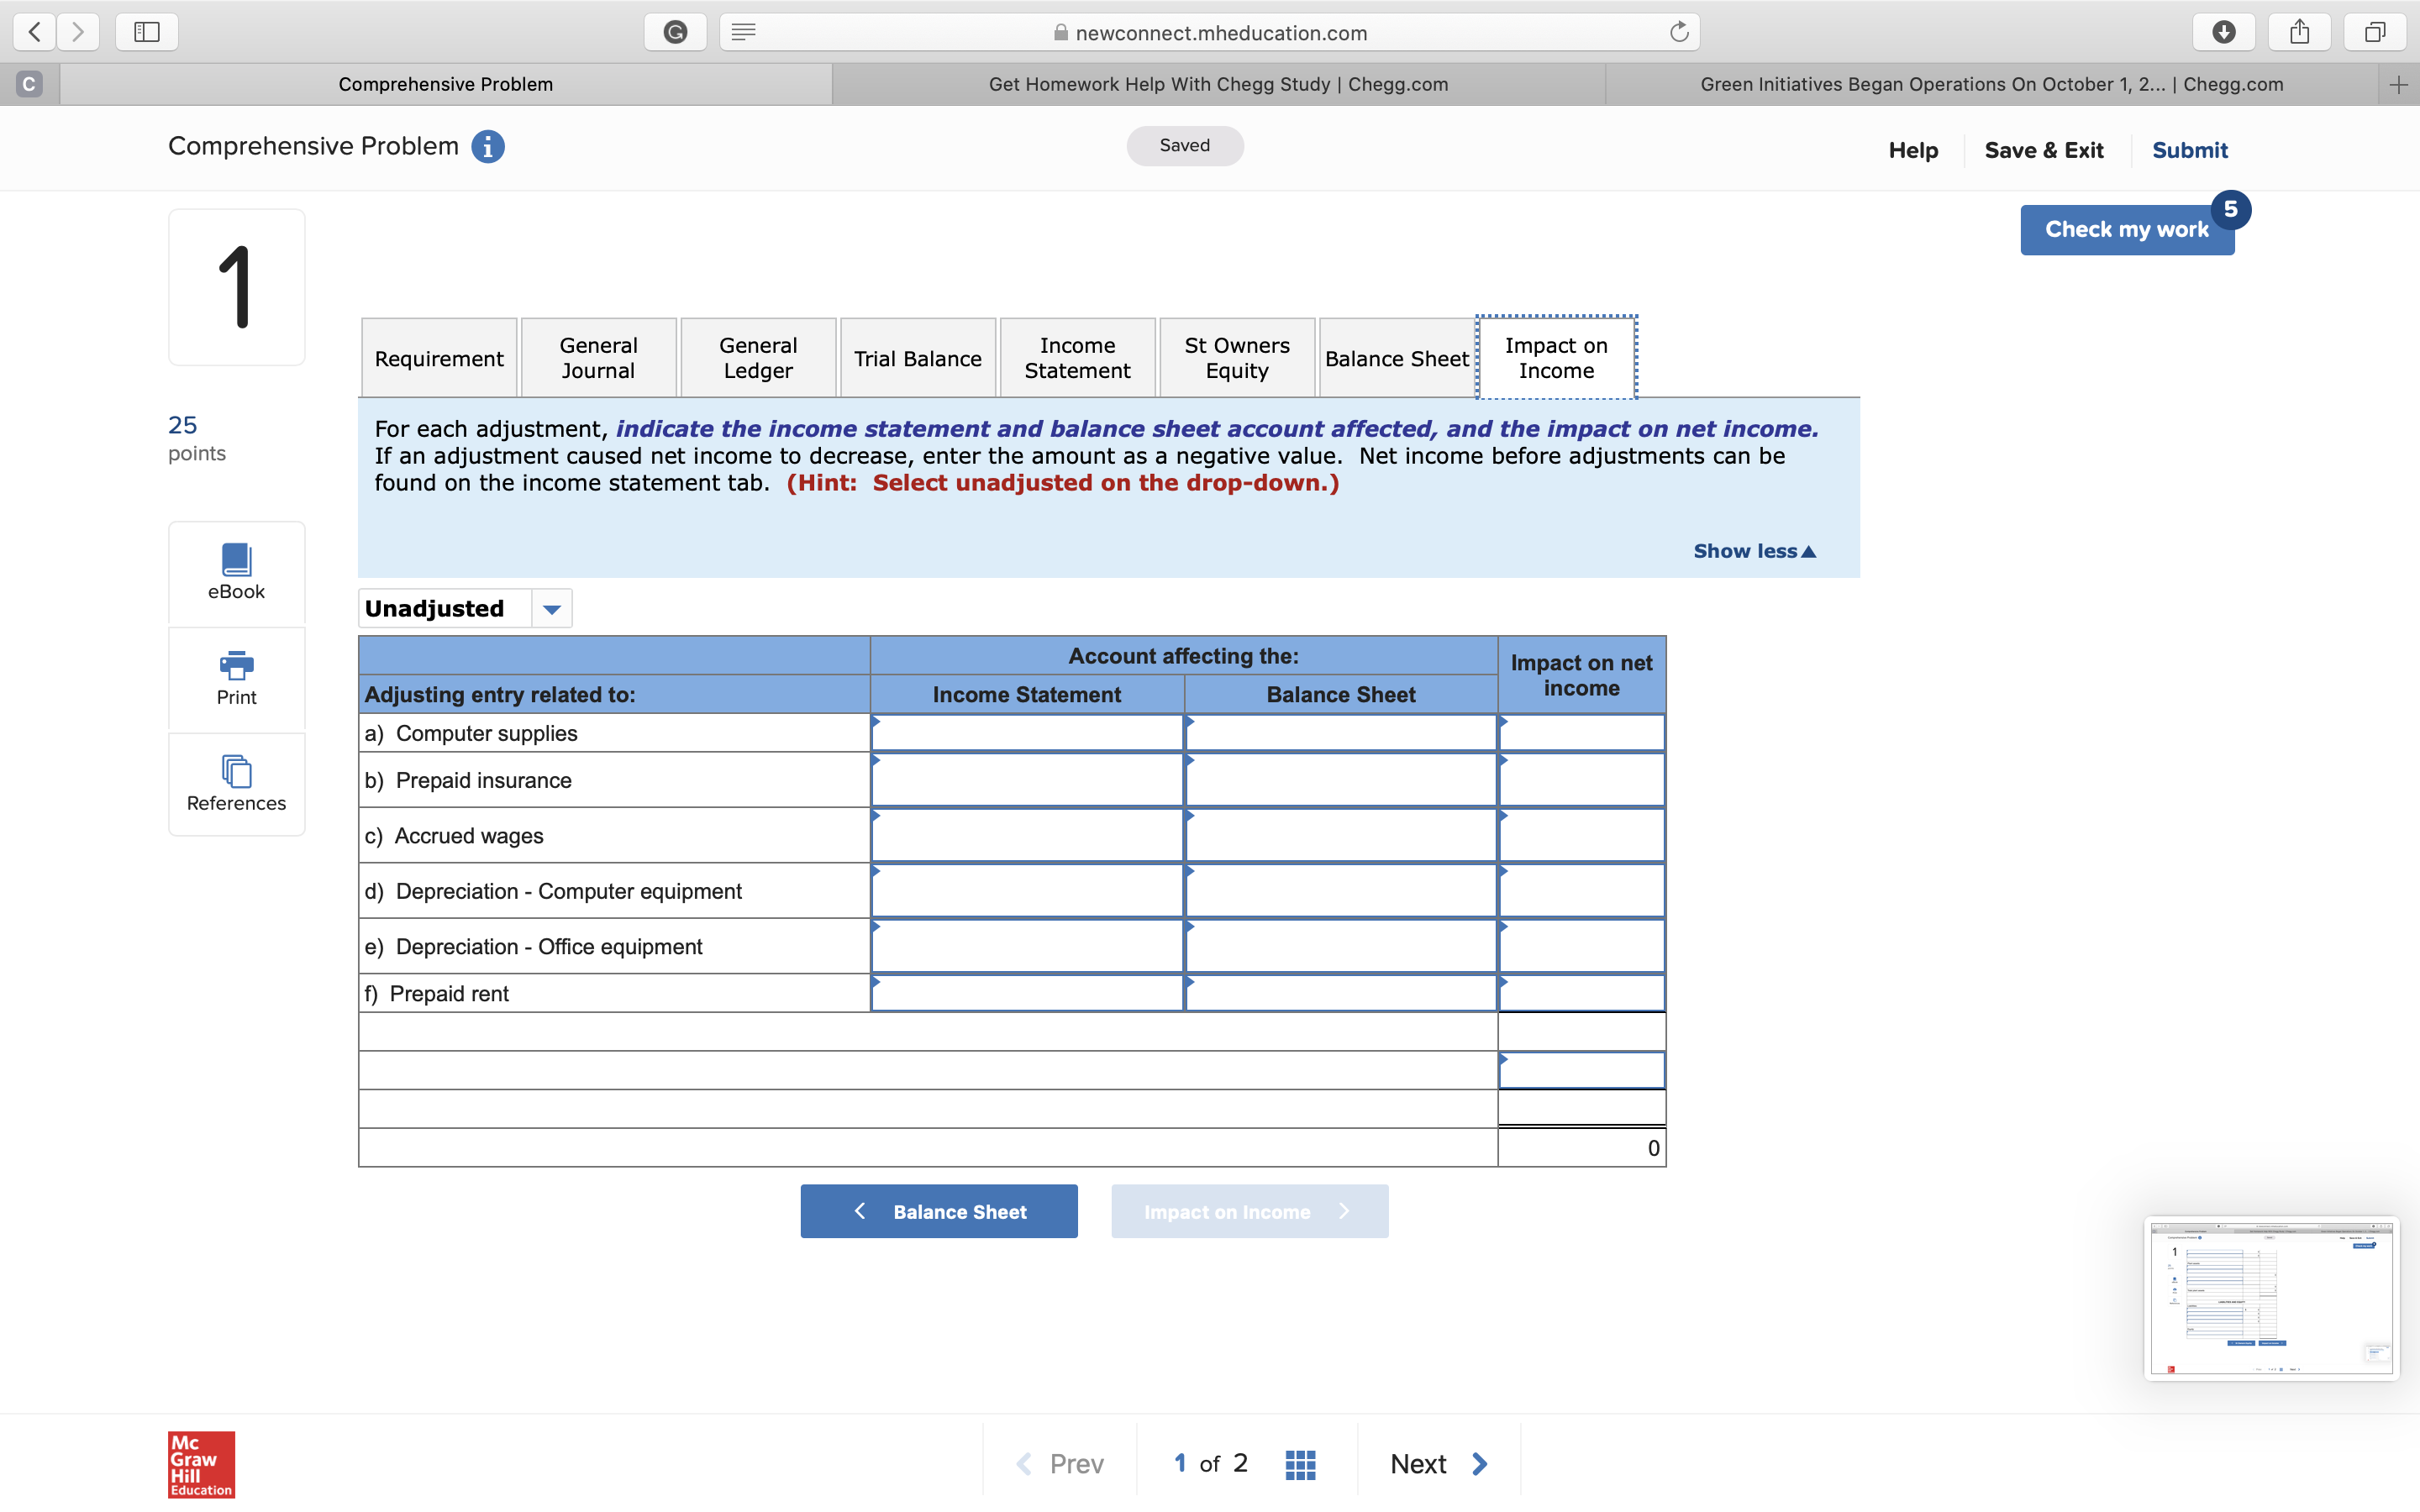Open the eBook resource panel

[236, 572]
